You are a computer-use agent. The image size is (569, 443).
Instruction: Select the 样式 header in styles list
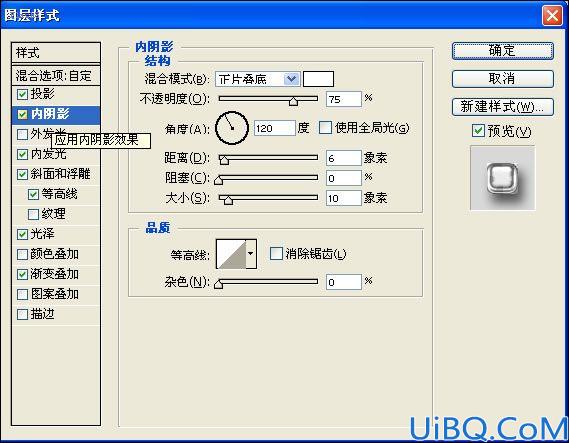(x=56, y=53)
